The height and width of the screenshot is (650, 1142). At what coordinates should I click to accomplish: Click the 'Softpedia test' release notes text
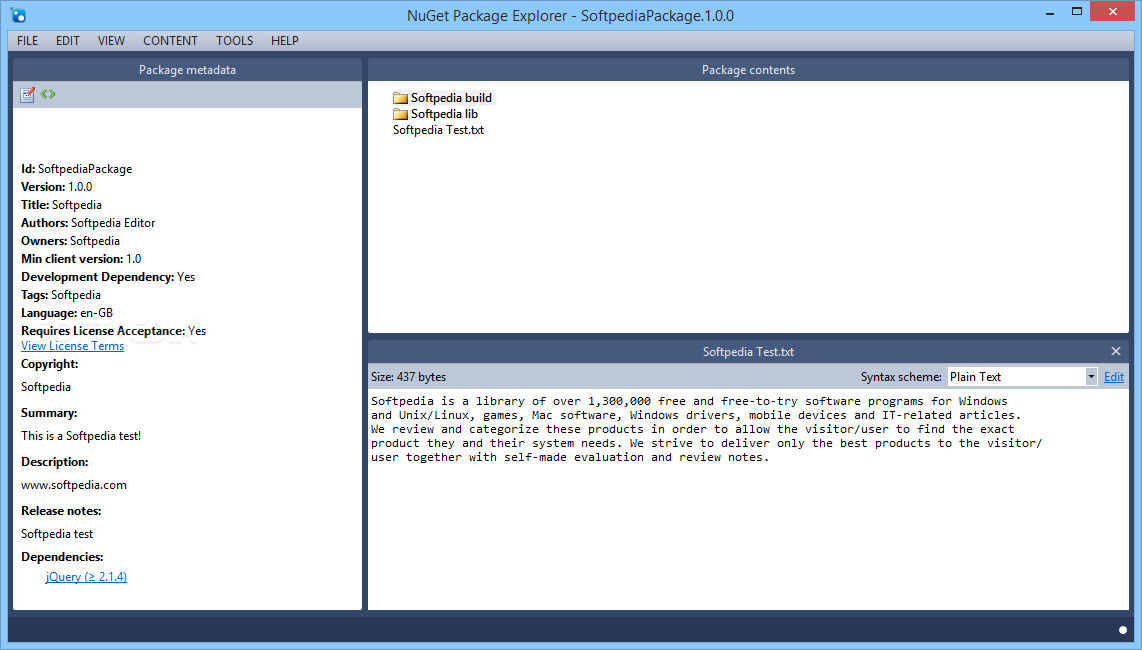pyautogui.click(x=57, y=534)
